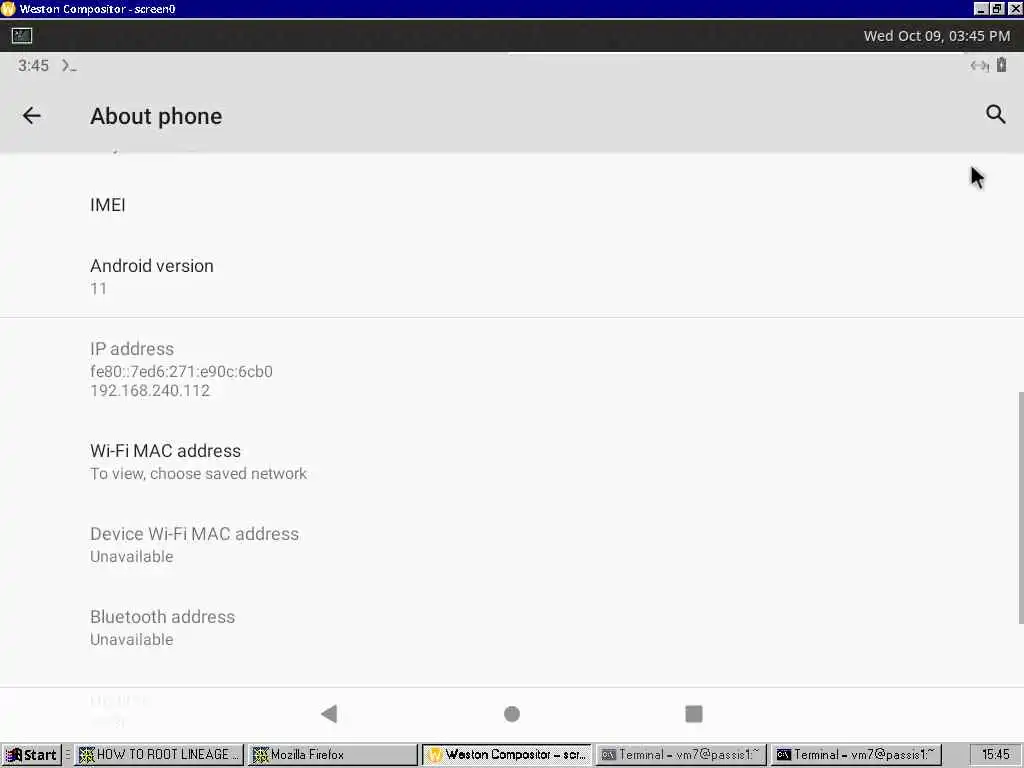Open the IMEI entry
The height and width of the screenshot is (768, 1024).
(512, 205)
